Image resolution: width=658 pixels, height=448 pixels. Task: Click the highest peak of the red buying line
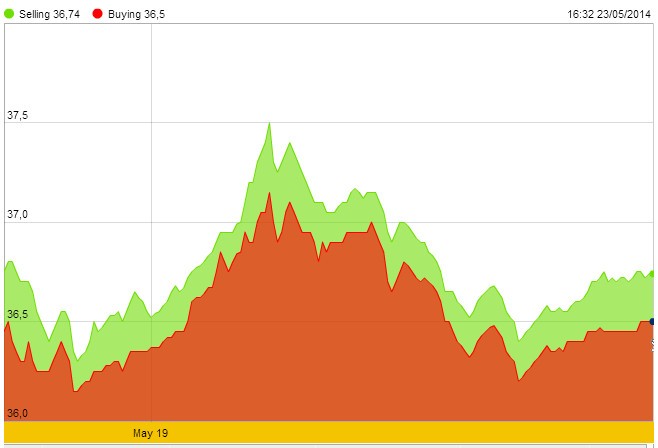269,192
